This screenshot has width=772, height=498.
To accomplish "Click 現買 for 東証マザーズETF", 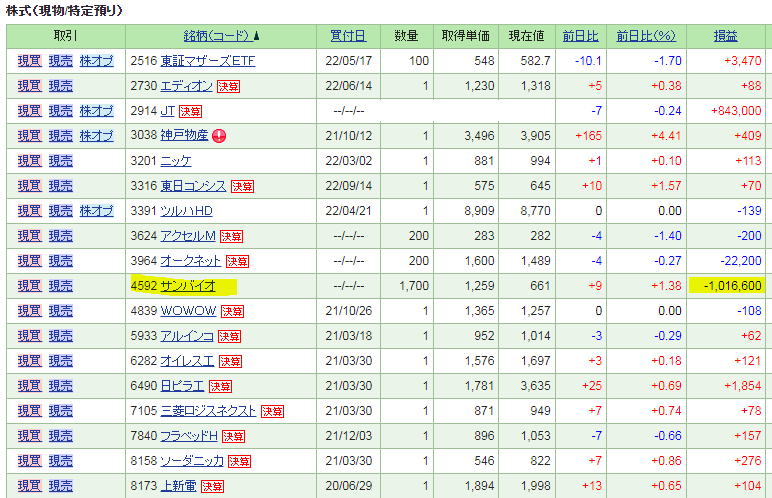I will [x=30, y=61].
